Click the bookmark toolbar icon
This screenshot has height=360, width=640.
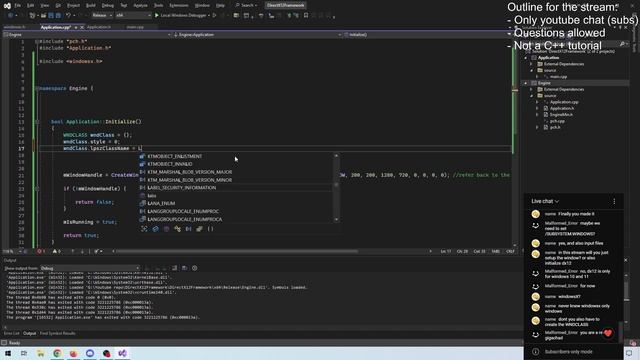(x=306, y=16)
